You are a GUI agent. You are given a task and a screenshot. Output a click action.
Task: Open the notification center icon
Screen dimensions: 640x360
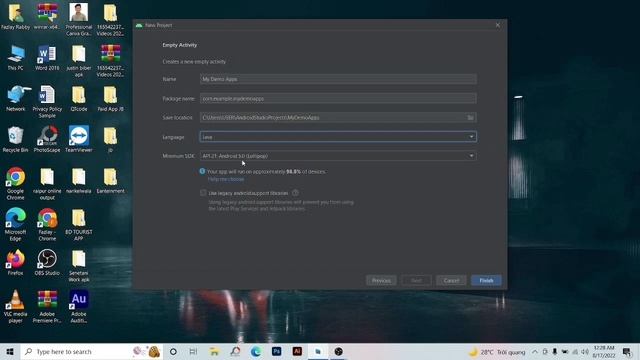[627, 351]
